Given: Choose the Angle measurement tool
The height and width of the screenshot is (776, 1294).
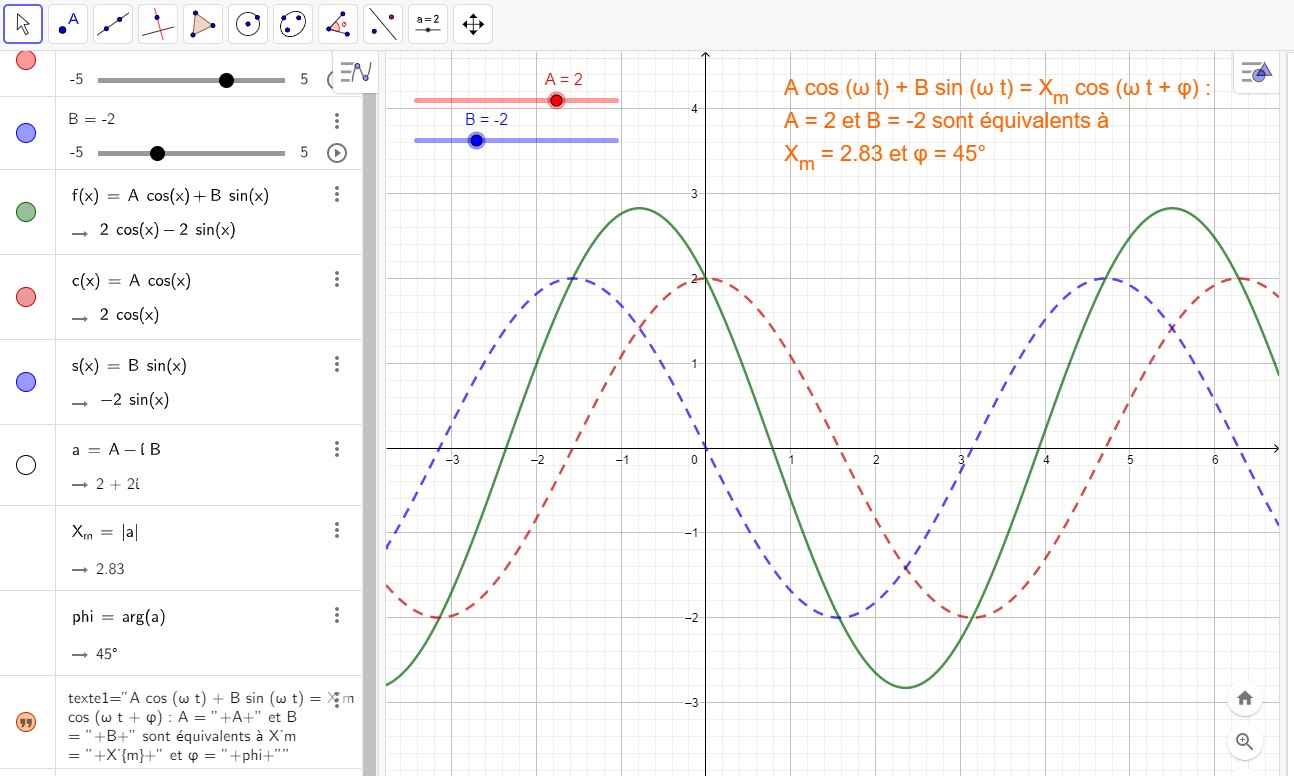Looking at the screenshot, I should 338,24.
